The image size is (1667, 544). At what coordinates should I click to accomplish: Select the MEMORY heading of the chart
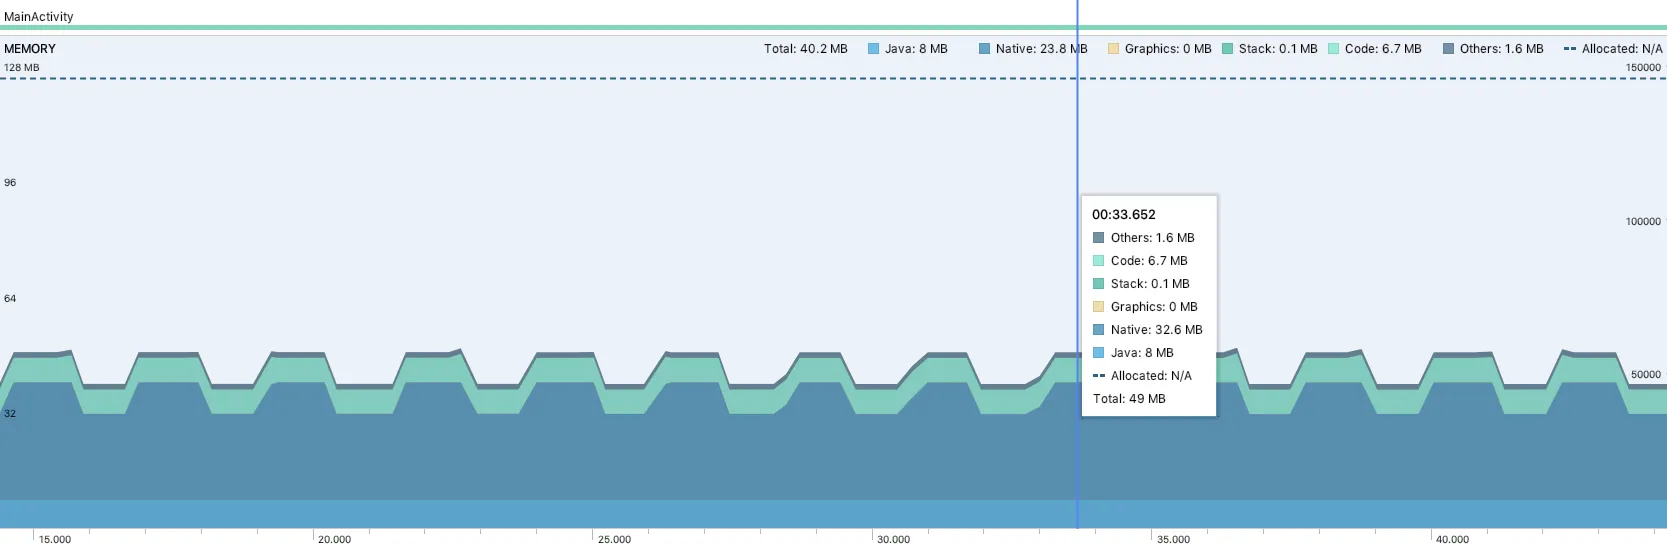[x=30, y=49]
